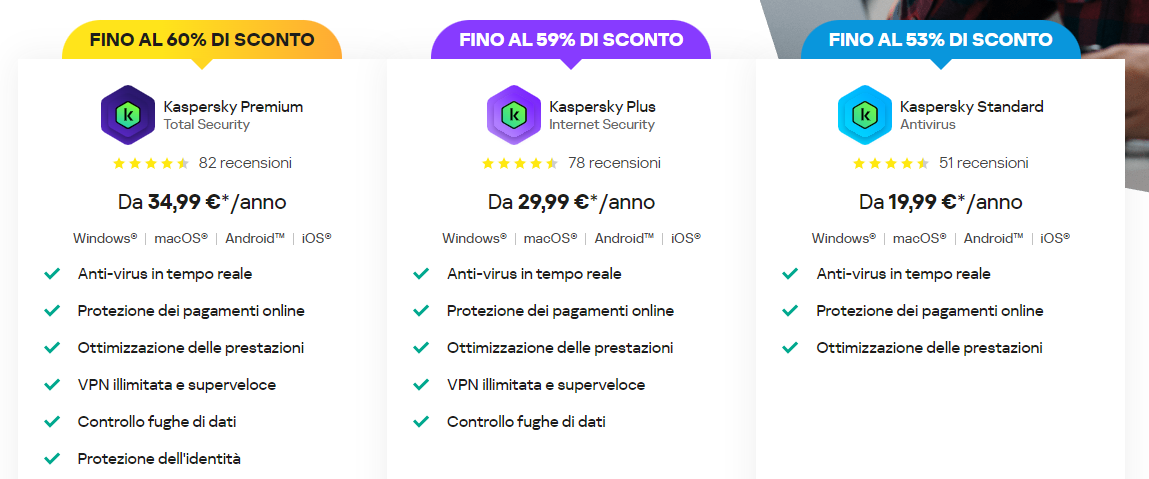Click the Kaspersky Standard hexagon product icon

click(864, 115)
